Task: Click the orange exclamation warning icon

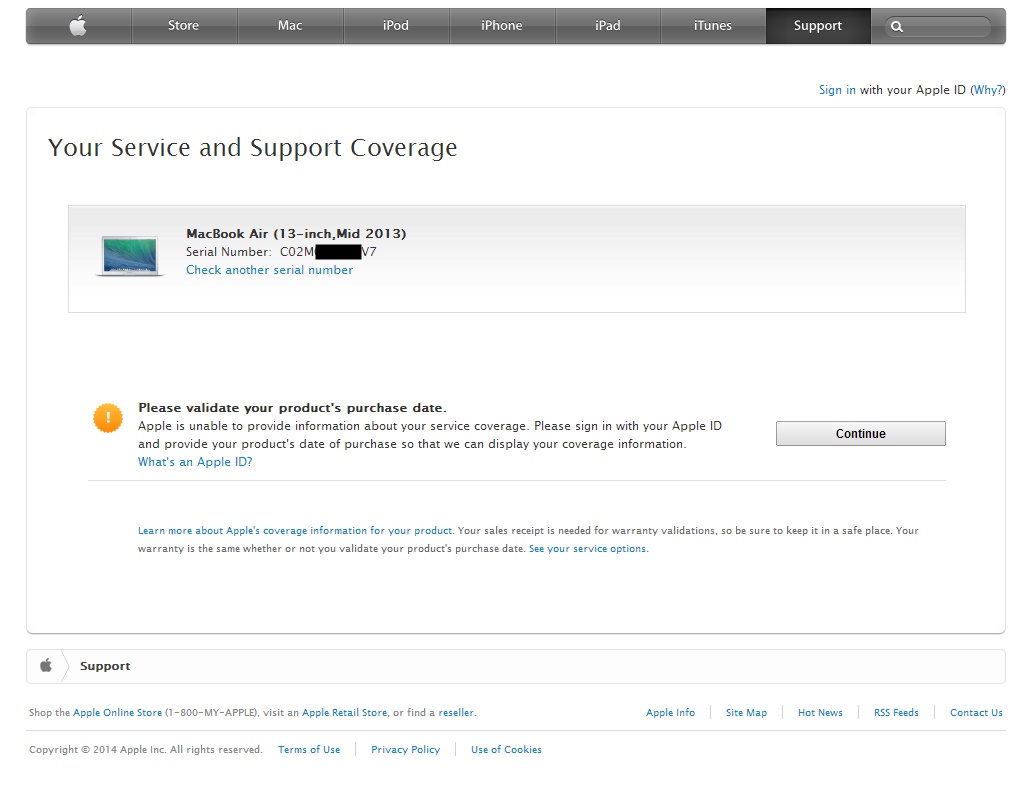Action: [x=108, y=418]
